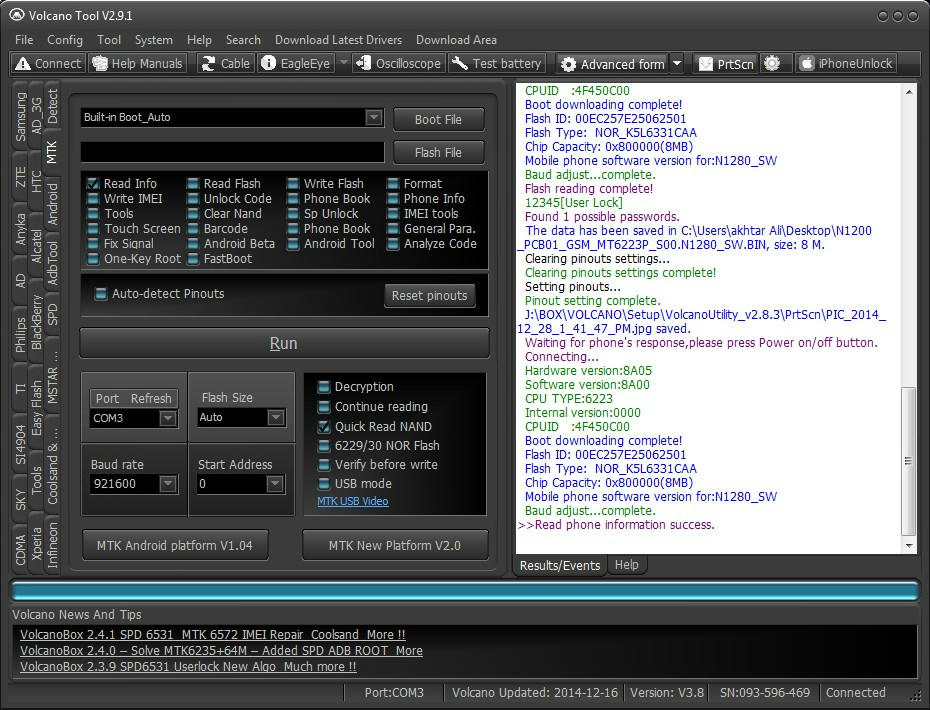Click the flash file path input field

click(x=232, y=152)
